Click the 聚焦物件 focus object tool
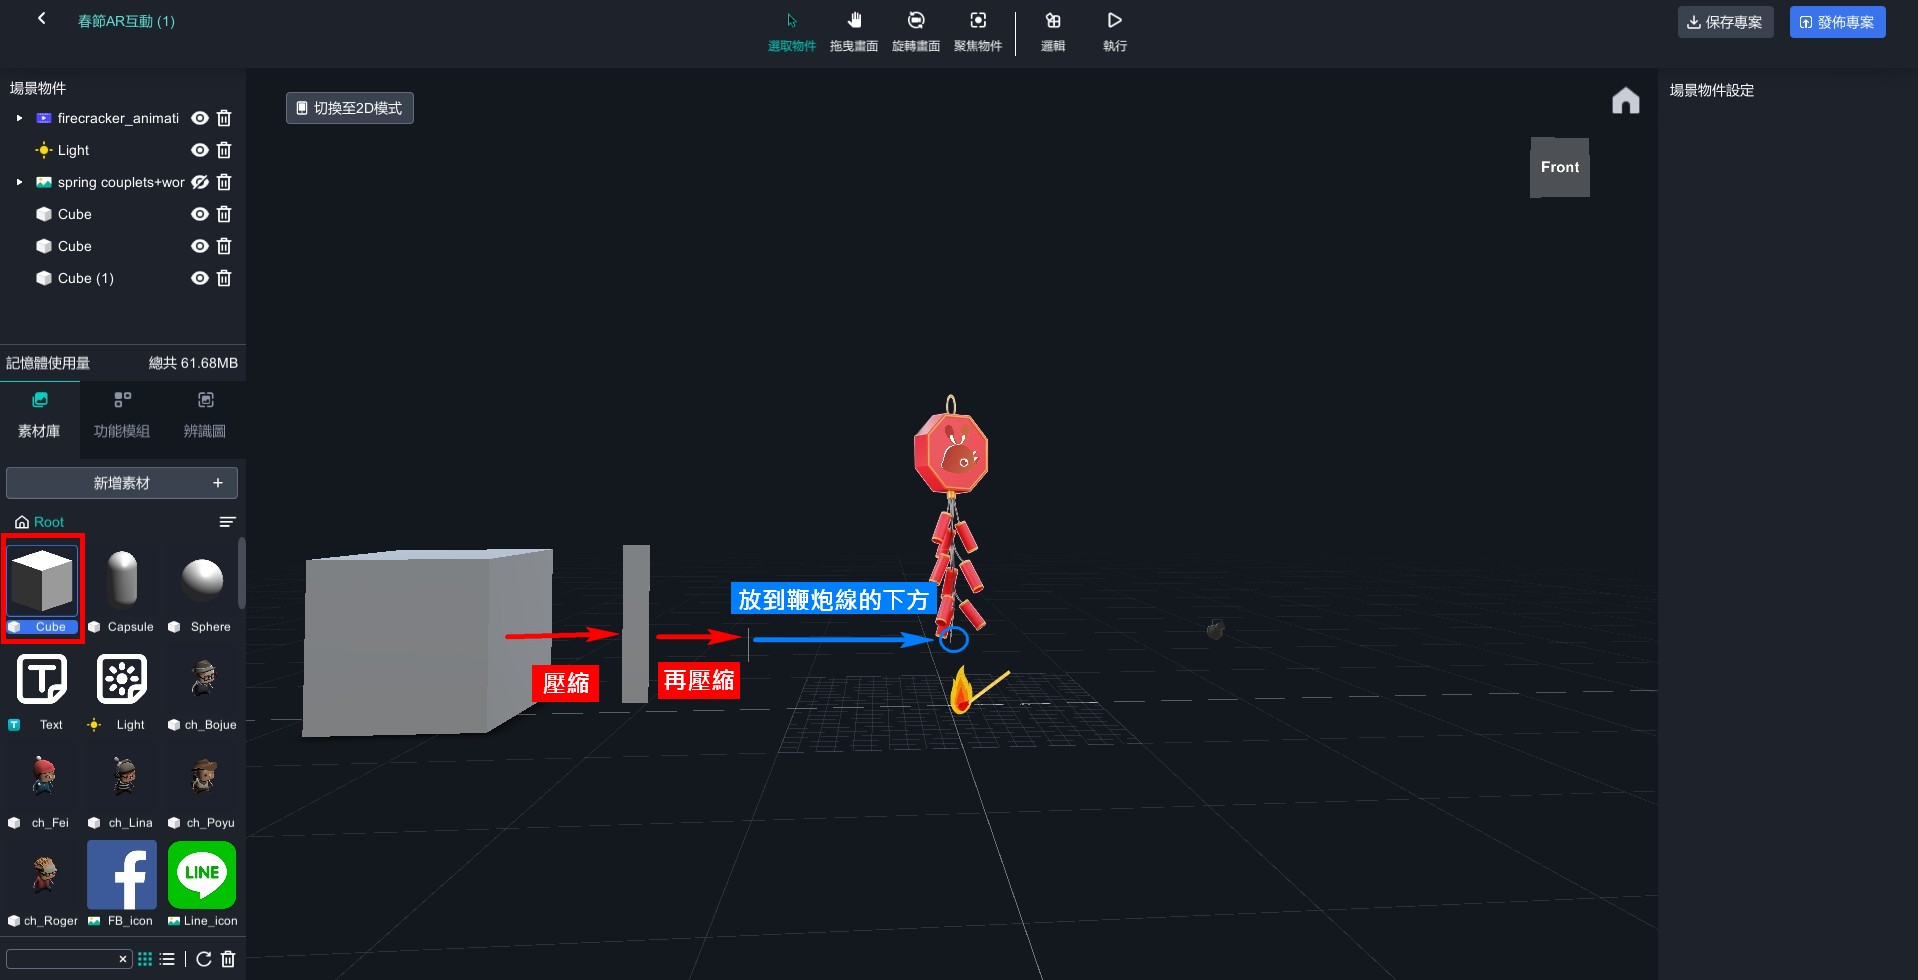This screenshot has height=980, width=1918. 977,30
